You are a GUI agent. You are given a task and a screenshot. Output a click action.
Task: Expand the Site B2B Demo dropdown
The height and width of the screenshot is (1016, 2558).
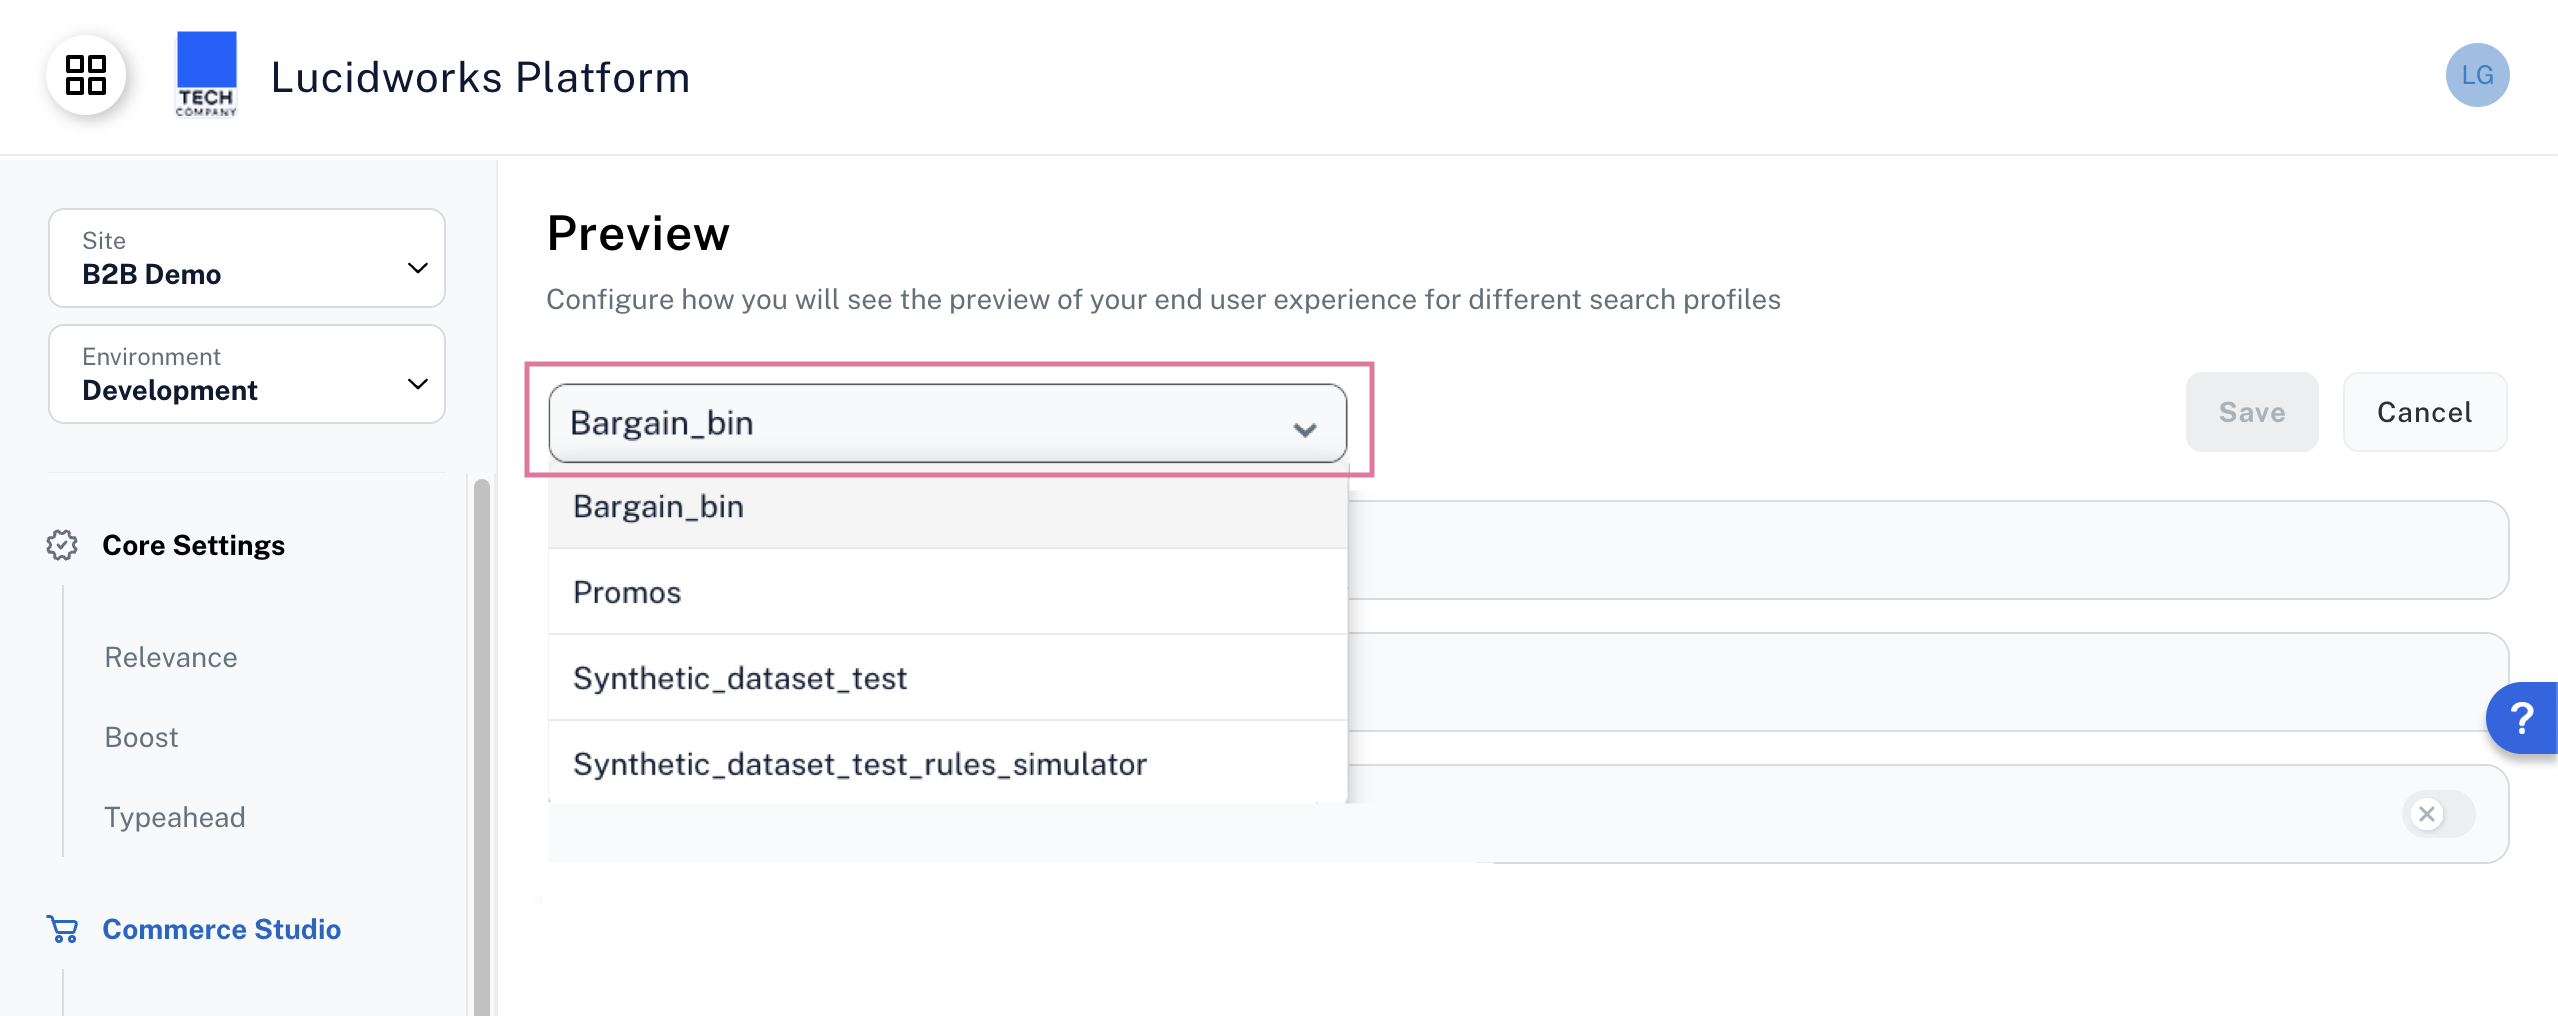coord(247,258)
